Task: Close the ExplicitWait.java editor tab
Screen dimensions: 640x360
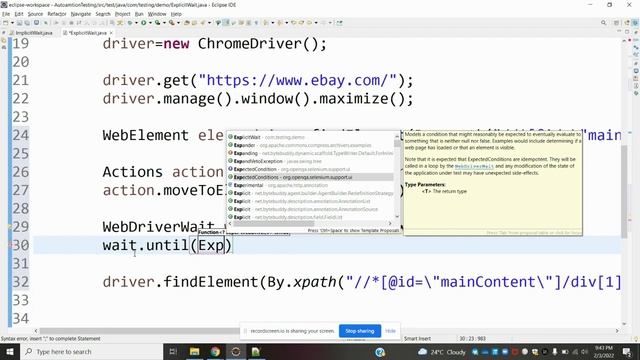Action: point(111,33)
